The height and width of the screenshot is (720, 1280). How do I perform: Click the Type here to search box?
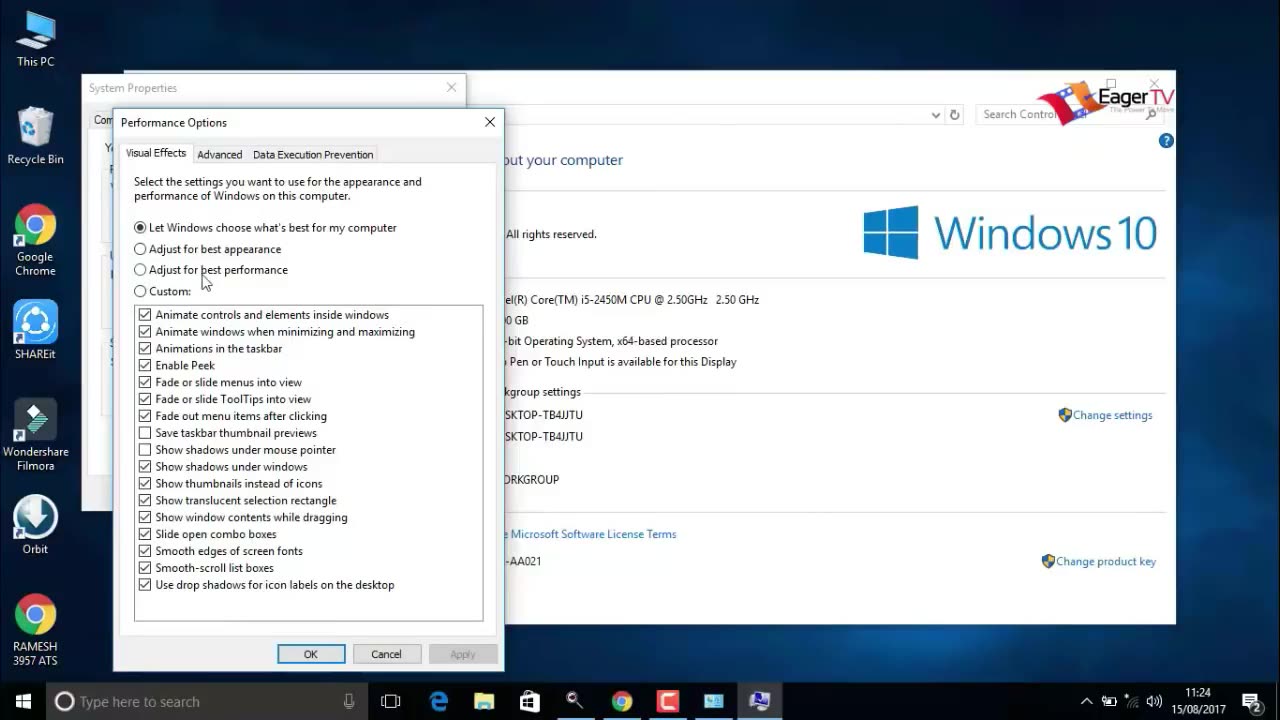(x=205, y=701)
